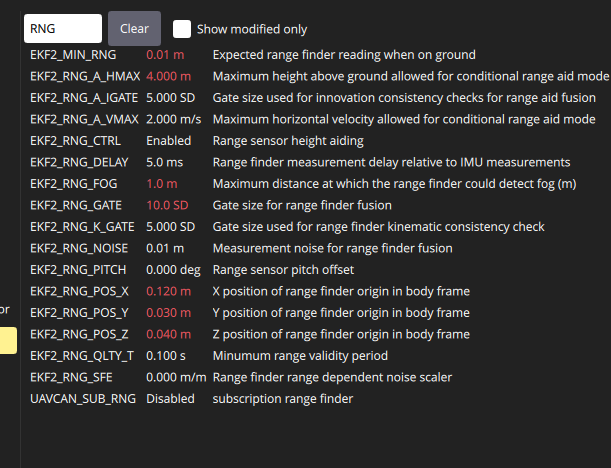
Task: Edit the EKF2_RNG_FOG value 1.0 m
Action: coord(163,184)
